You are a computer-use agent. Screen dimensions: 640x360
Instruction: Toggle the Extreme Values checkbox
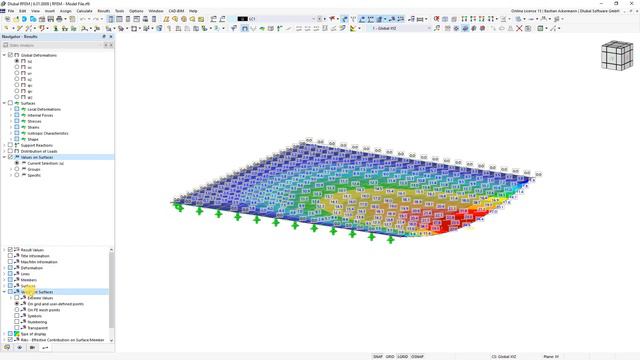pyautogui.click(x=17, y=298)
